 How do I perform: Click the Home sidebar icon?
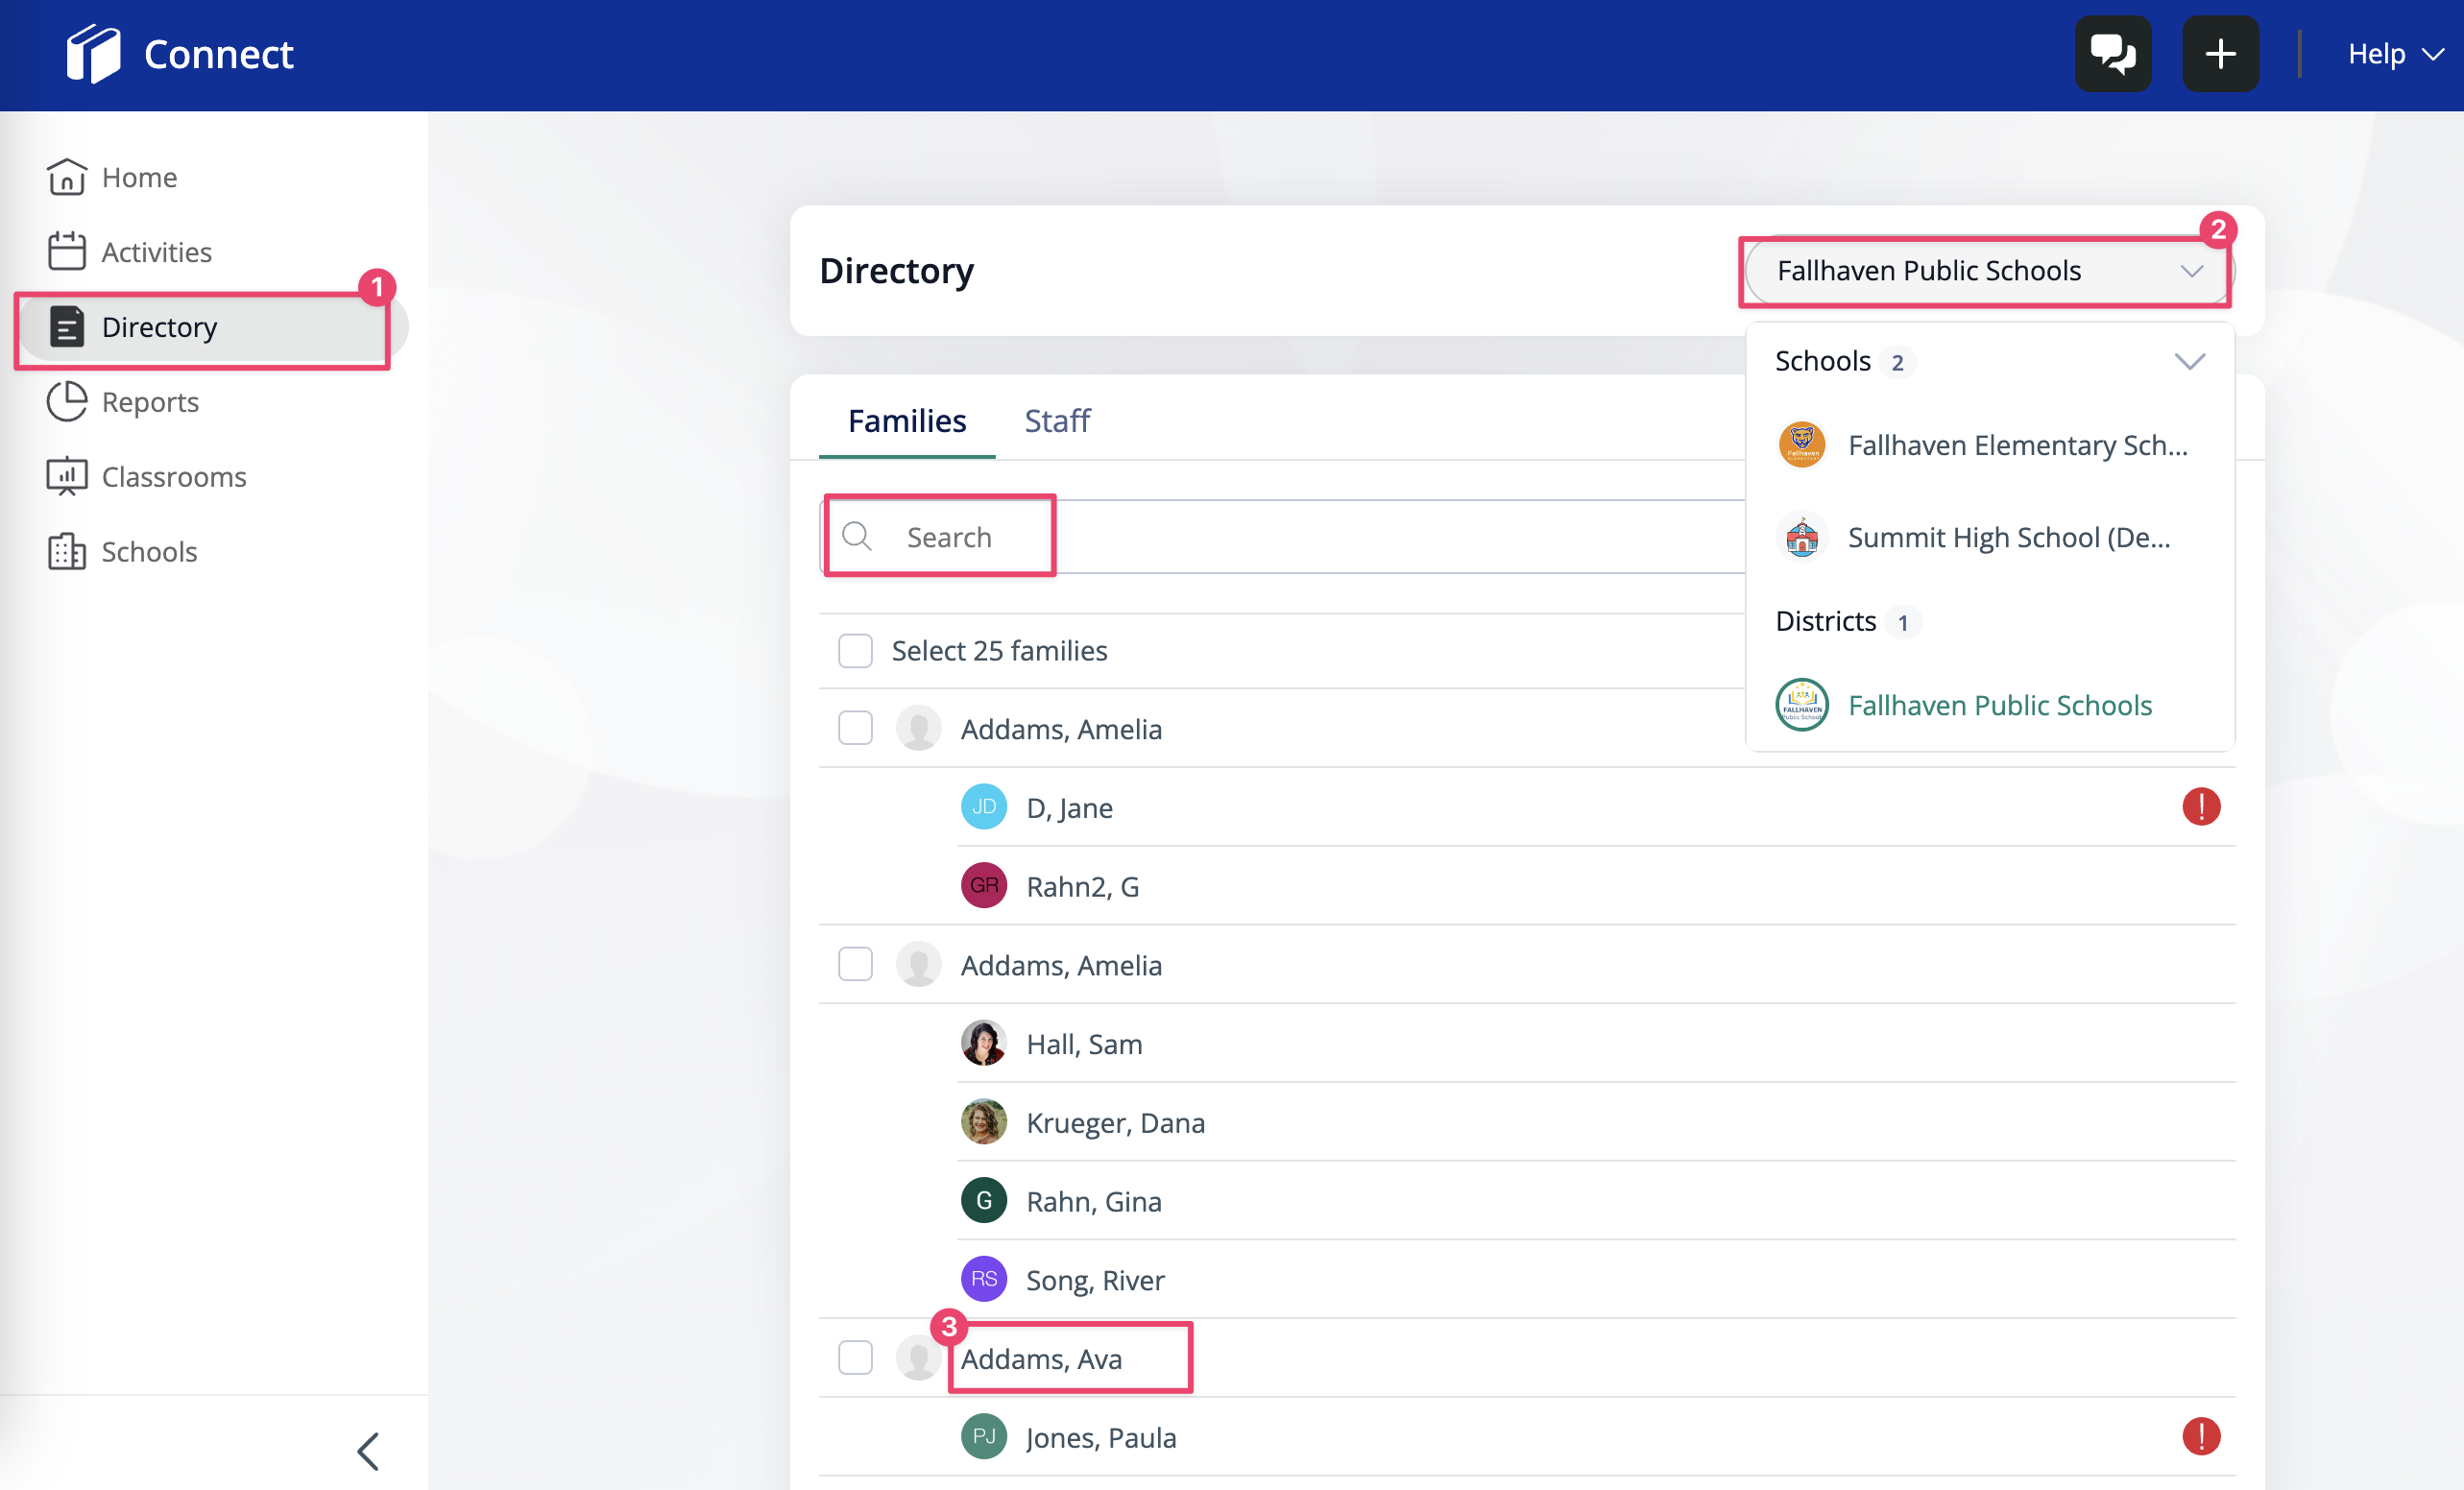click(x=67, y=177)
